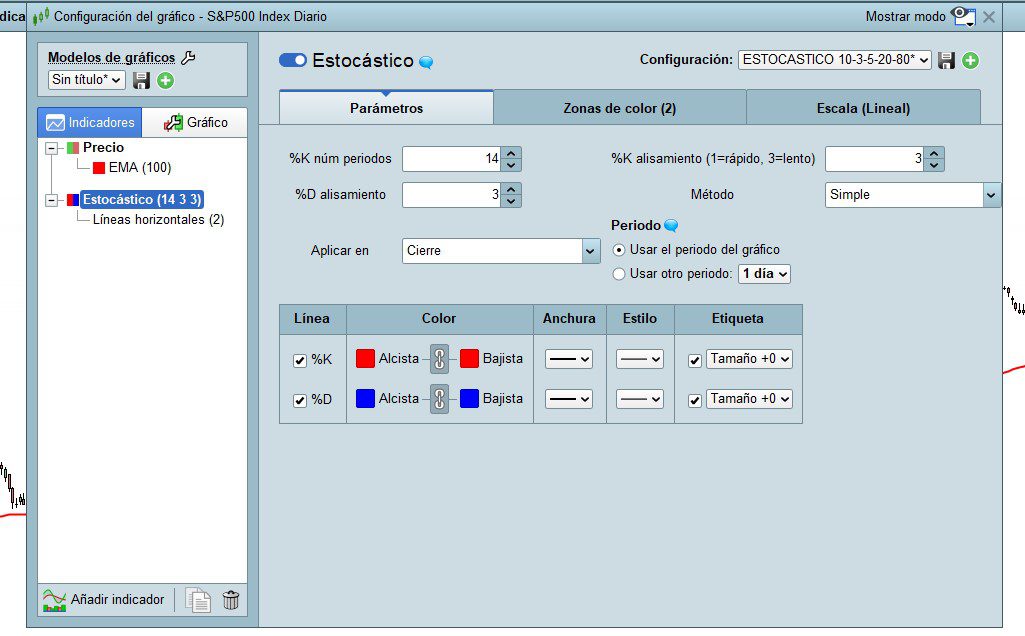Change the %D Alcista blue color swatch

point(365,399)
